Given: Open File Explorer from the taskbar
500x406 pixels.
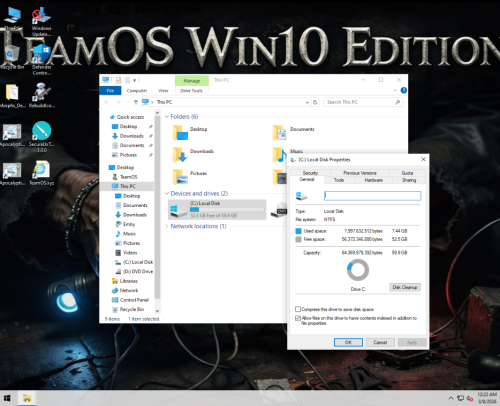Looking at the screenshot, I should (x=27, y=398).
